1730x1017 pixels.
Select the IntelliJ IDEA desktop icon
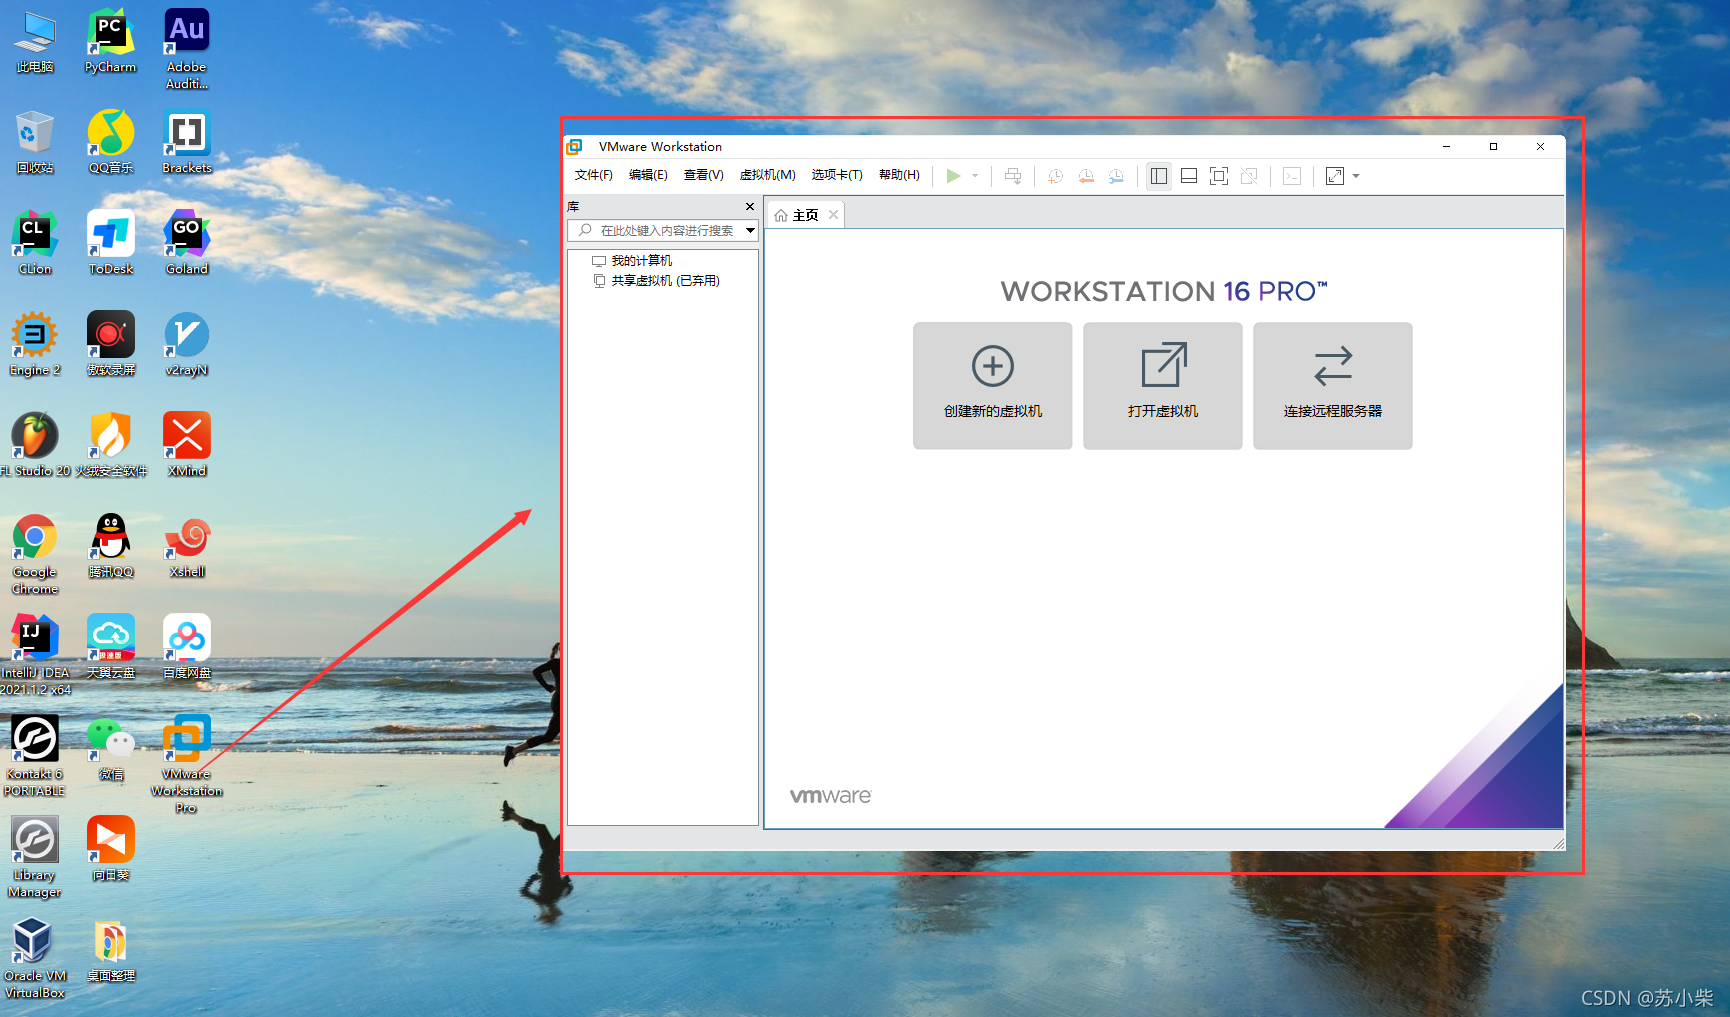pyautogui.click(x=35, y=656)
